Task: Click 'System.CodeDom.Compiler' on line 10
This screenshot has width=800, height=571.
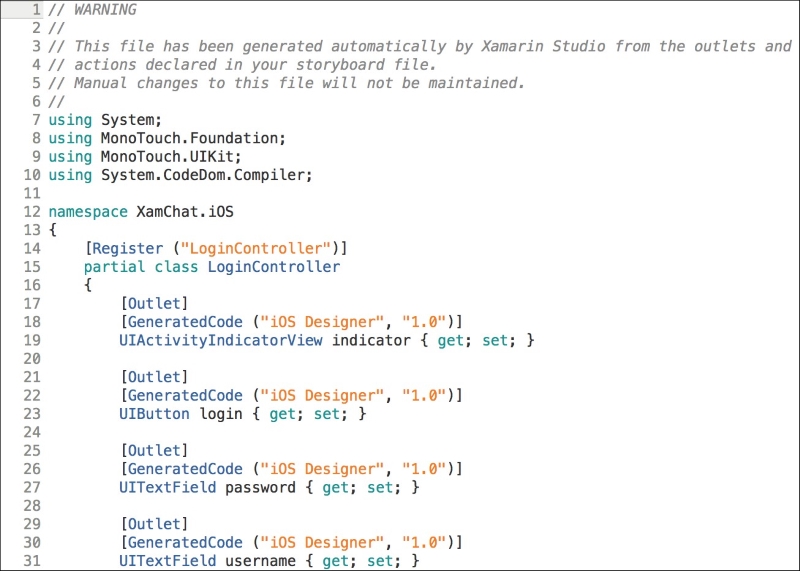Action: tap(204, 175)
